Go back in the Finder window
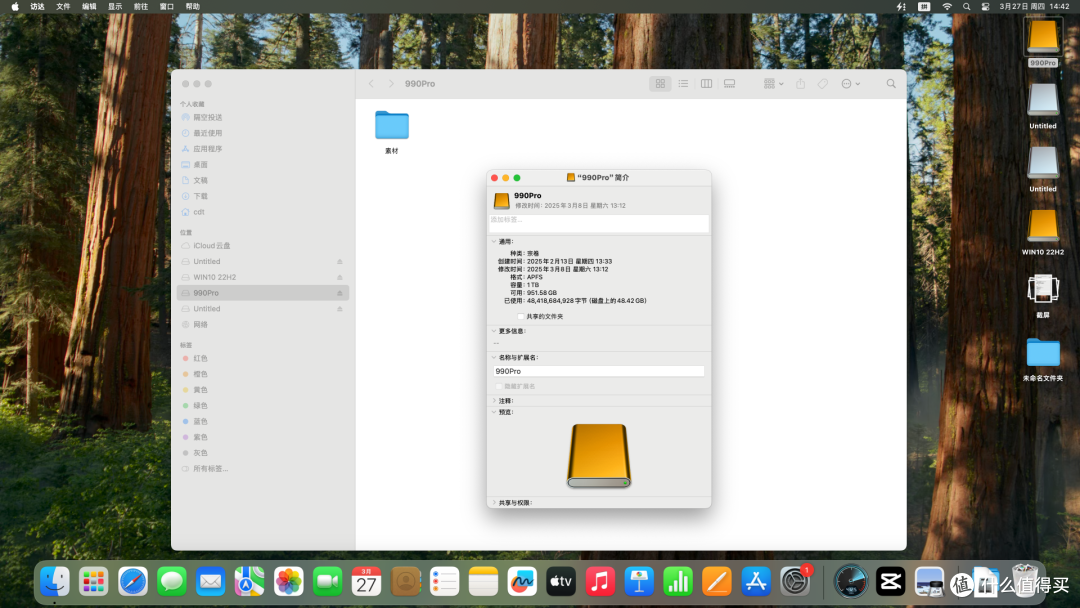 (371, 83)
